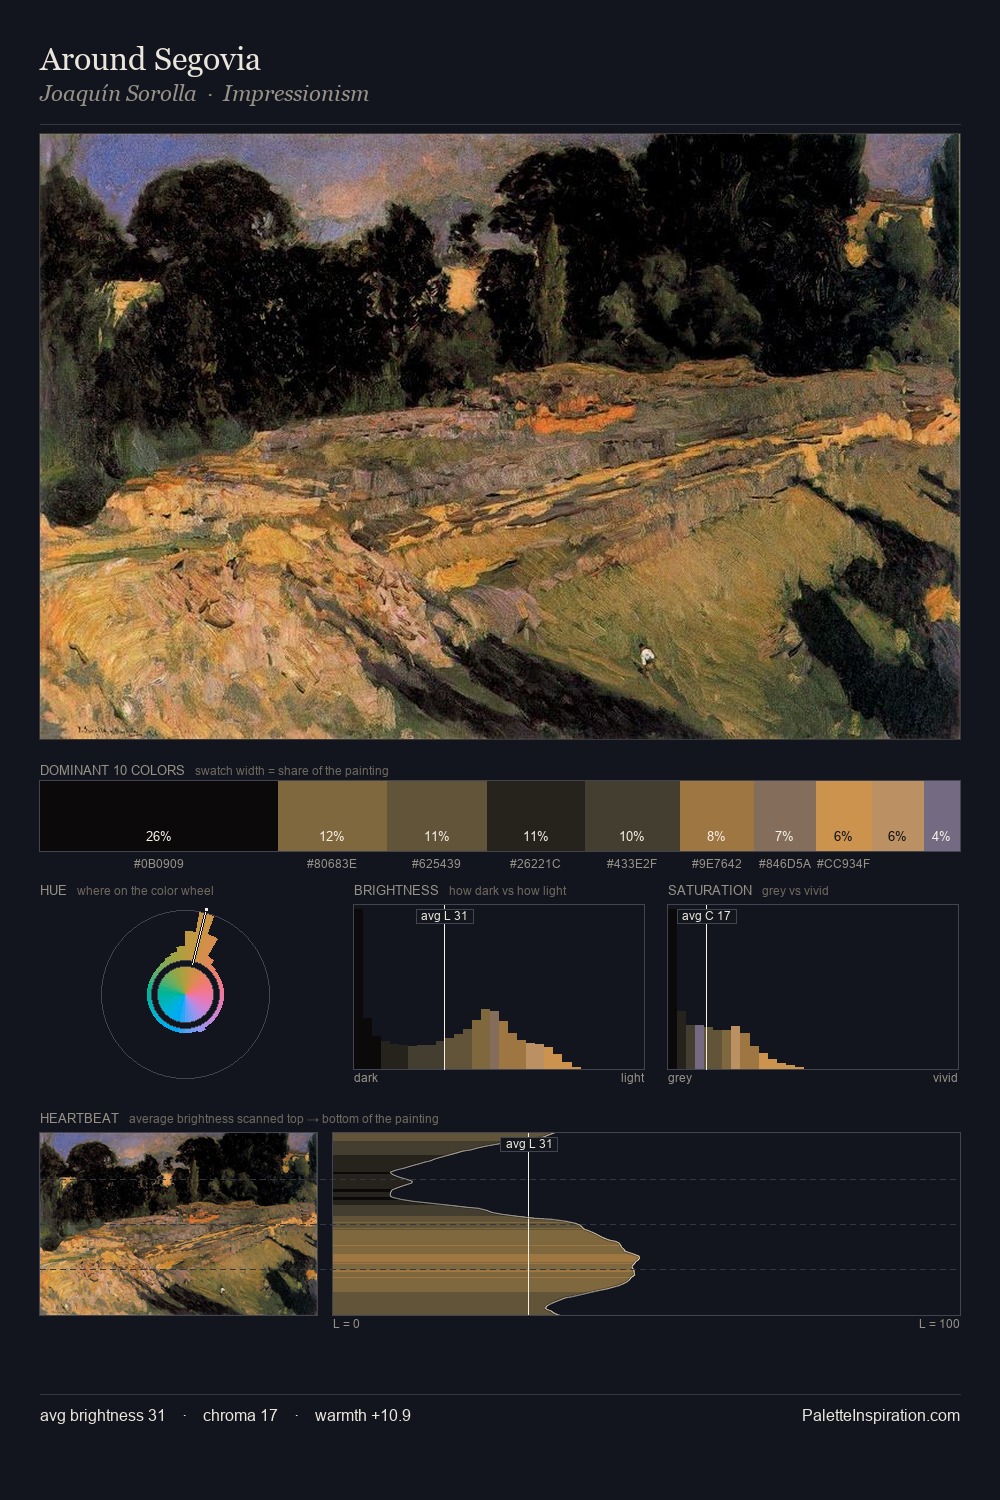Select the 10% swatch #433E2F
This screenshot has height=1500, width=1000.
[x=632, y=816]
